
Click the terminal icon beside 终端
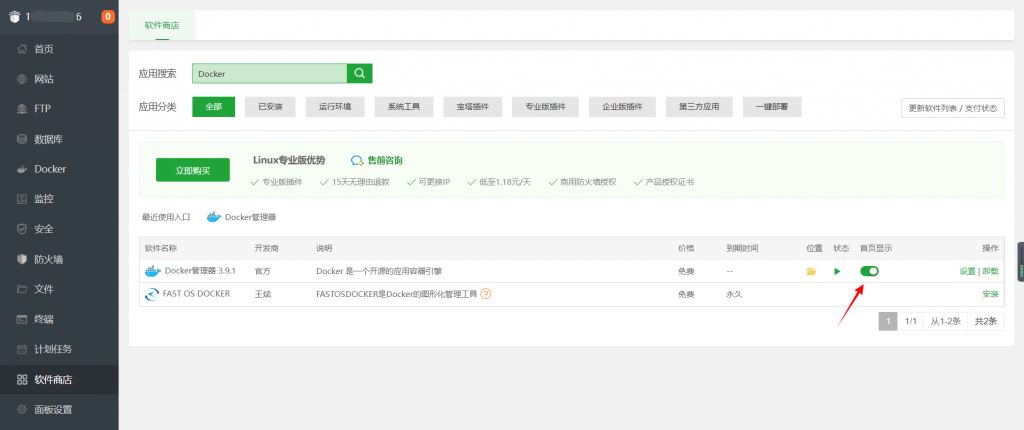22,319
